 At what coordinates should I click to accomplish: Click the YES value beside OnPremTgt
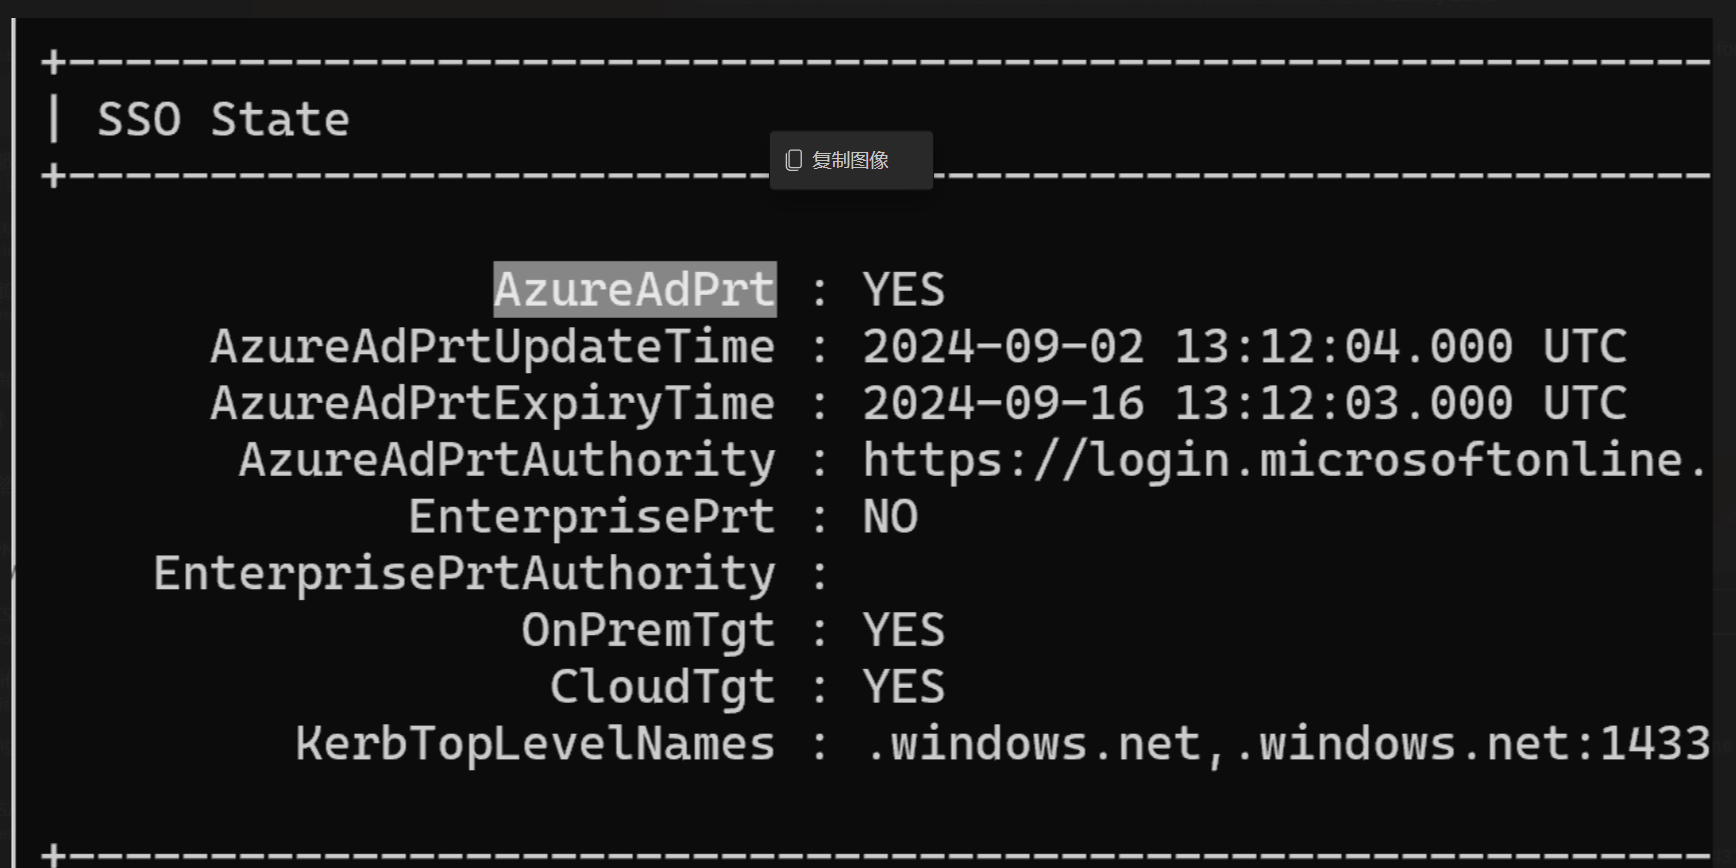903,631
